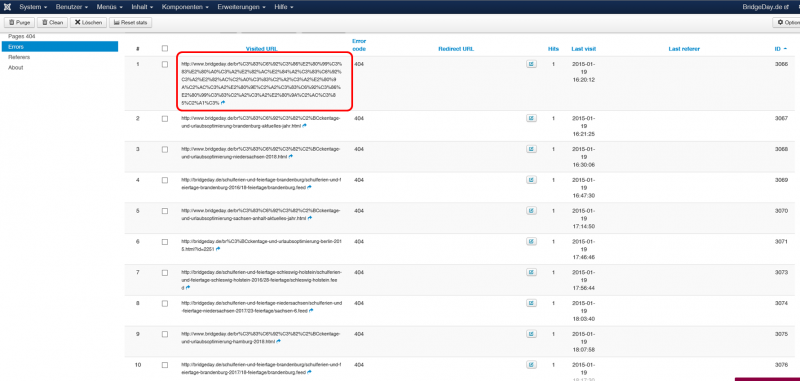Open external link arrow after hamburg-2018.html URL
This screenshot has height=381, width=800.
(279, 341)
